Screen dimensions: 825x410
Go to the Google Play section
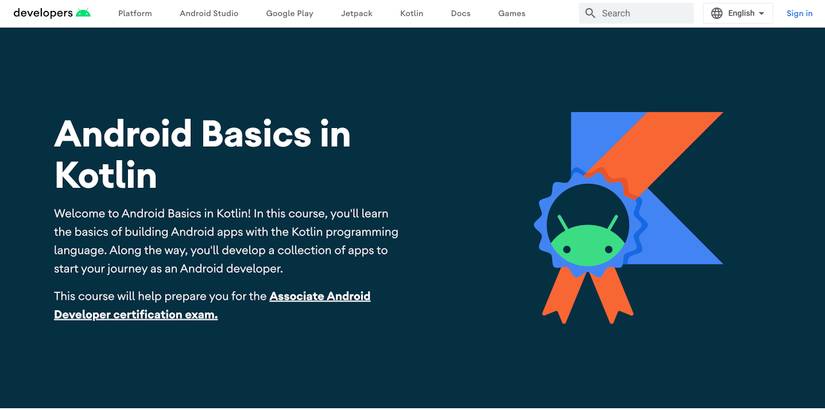(x=289, y=13)
